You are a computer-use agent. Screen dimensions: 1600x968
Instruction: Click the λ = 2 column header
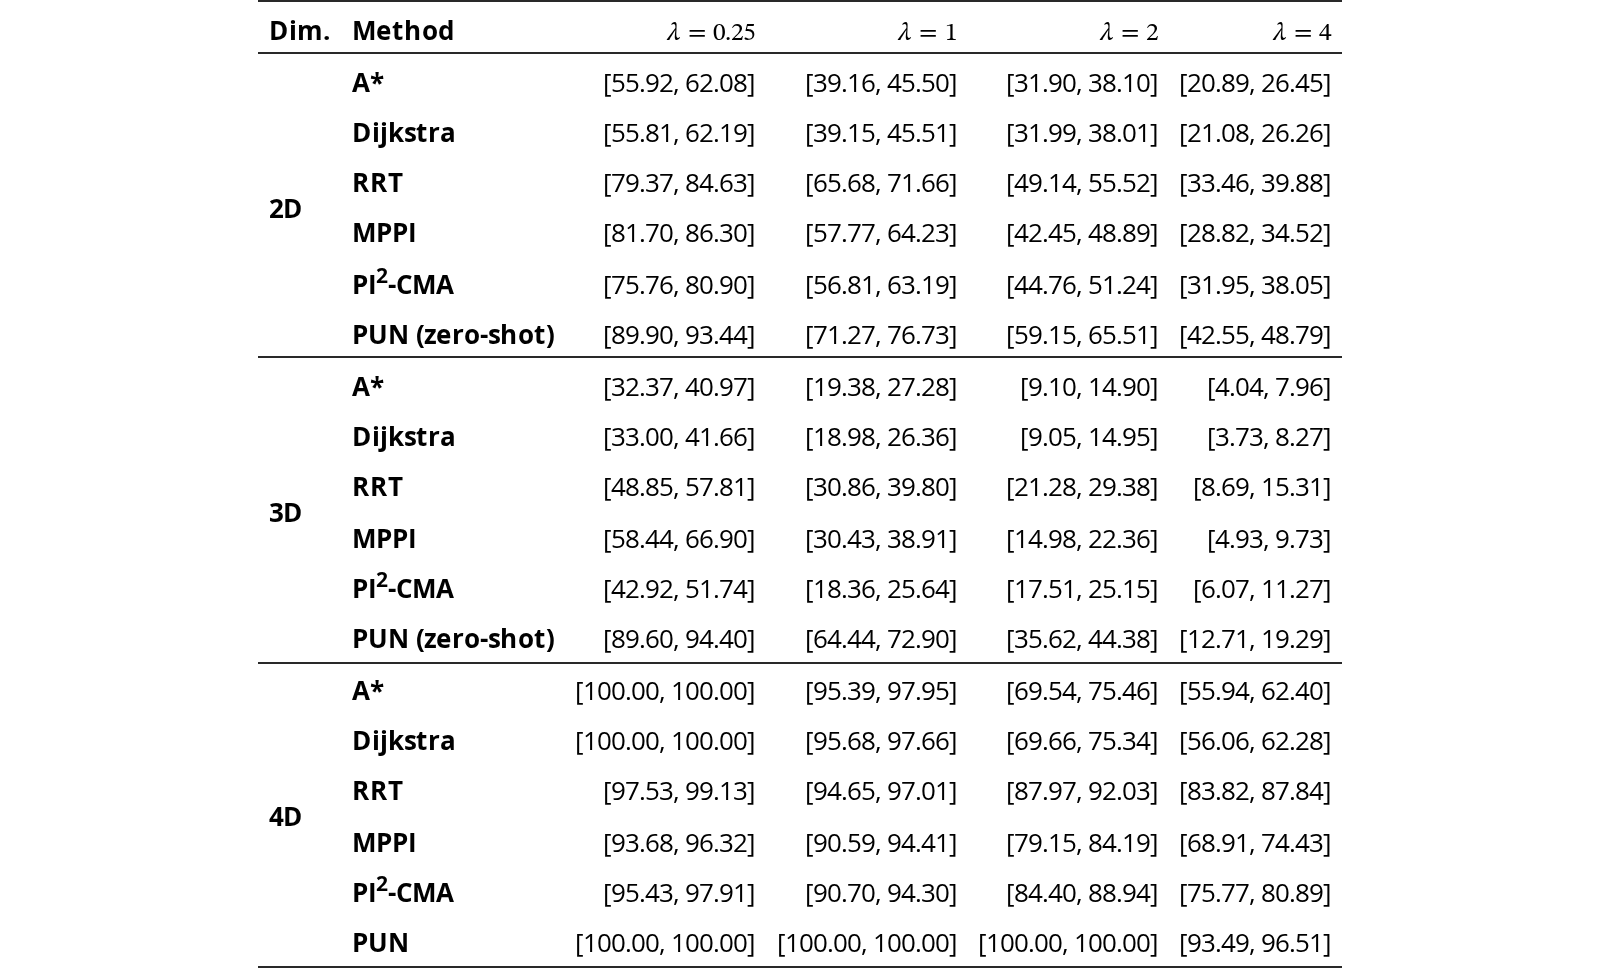[1129, 32]
